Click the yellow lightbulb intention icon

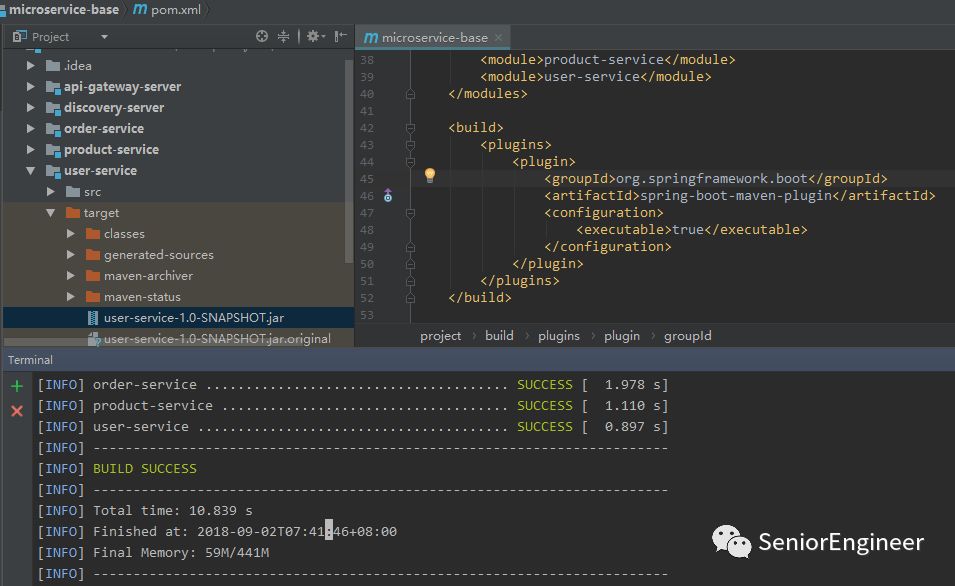pyautogui.click(x=430, y=175)
